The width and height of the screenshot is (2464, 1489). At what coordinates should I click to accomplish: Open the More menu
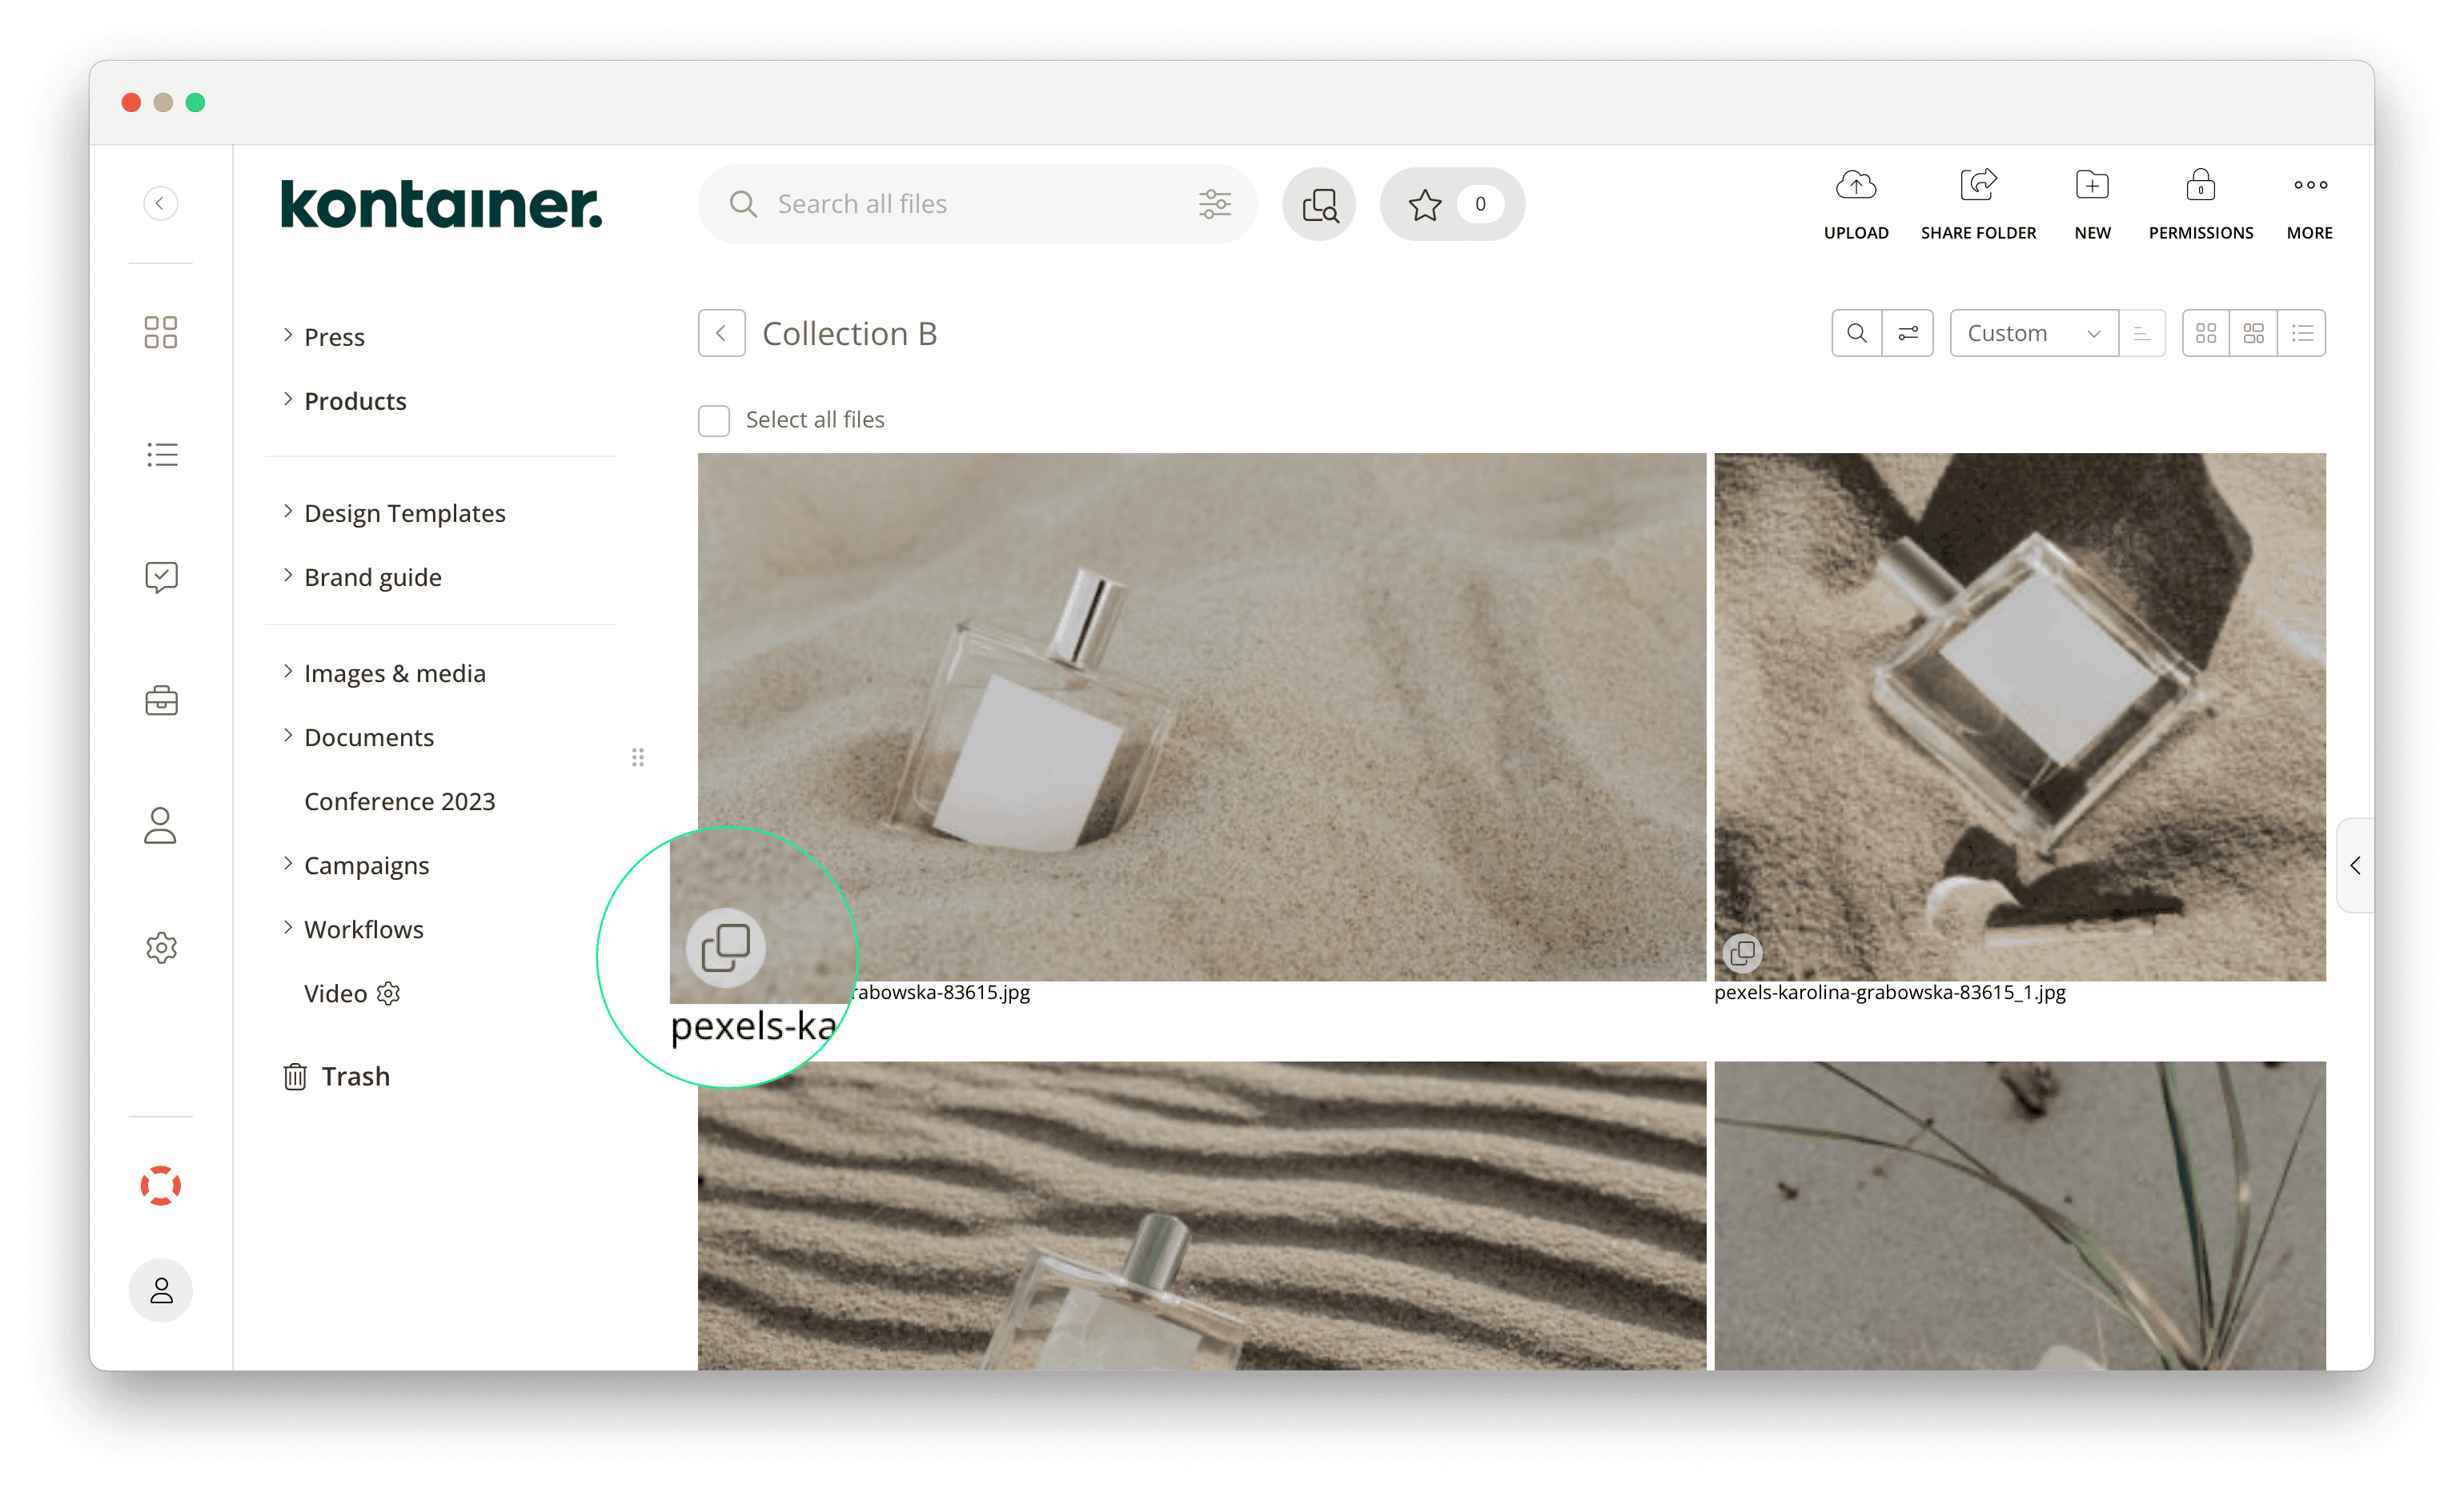pyautogui.click(x=2309, y=186)
